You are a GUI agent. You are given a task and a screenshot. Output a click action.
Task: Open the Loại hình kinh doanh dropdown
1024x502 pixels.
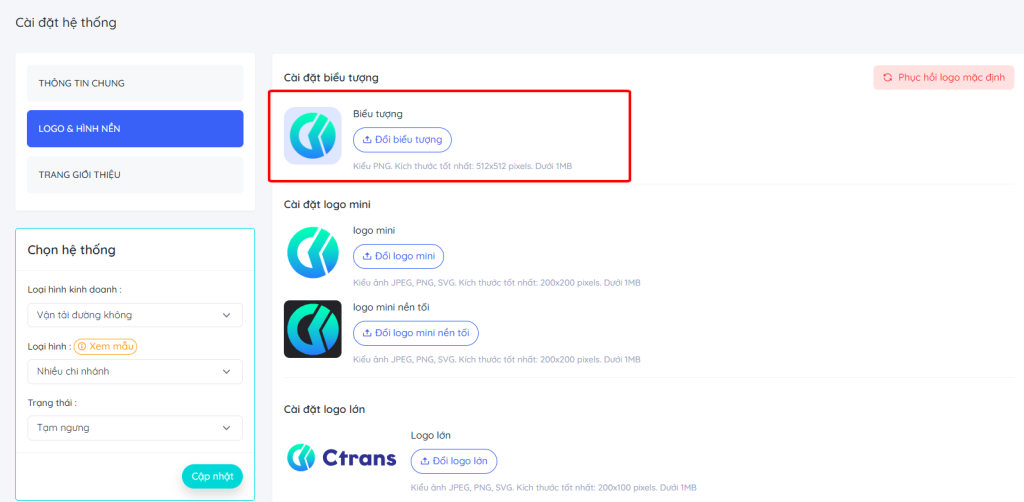coord(135,315)
